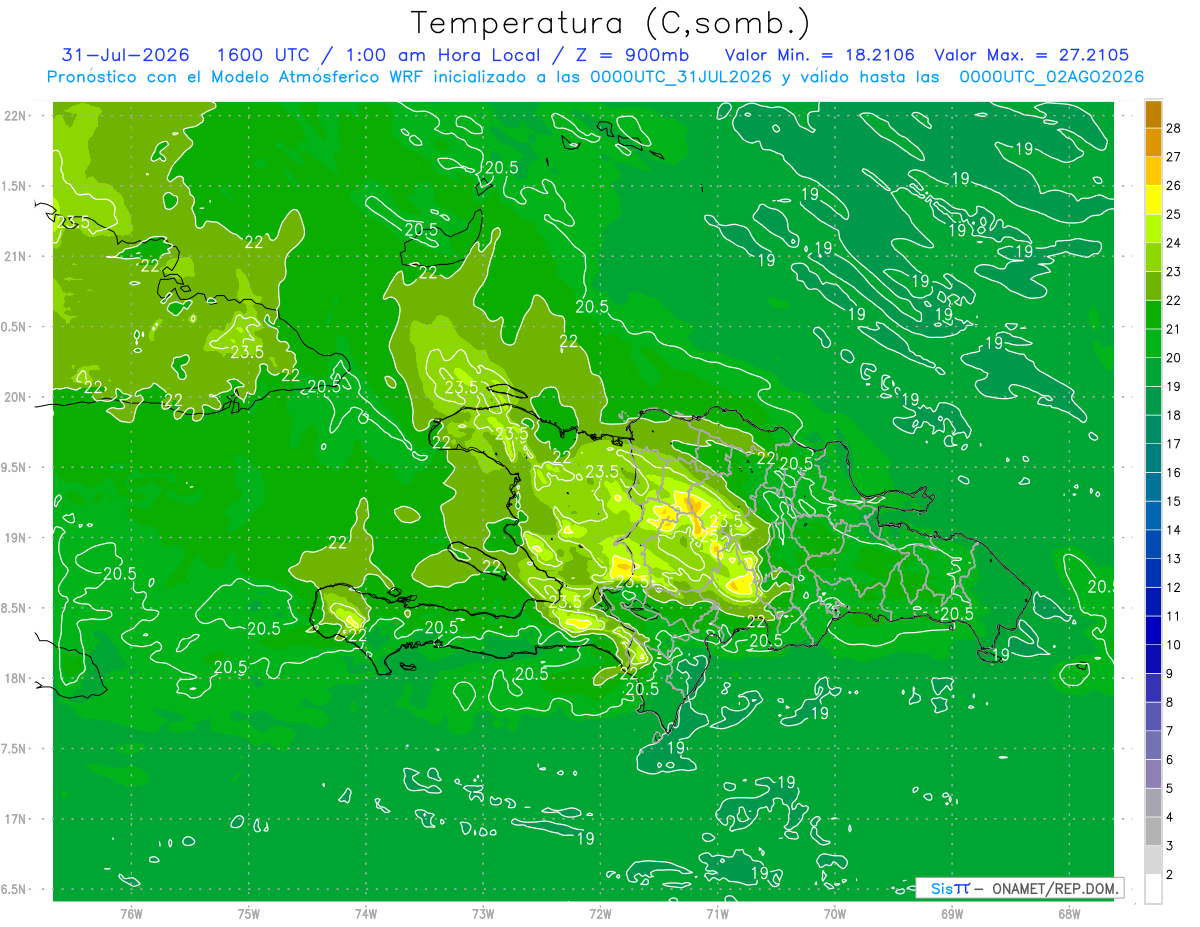The width and height of the screenshot is (1200, 927).
Task: Click the purple scale segment between 6 and 7
Action: coord(1153,745)
